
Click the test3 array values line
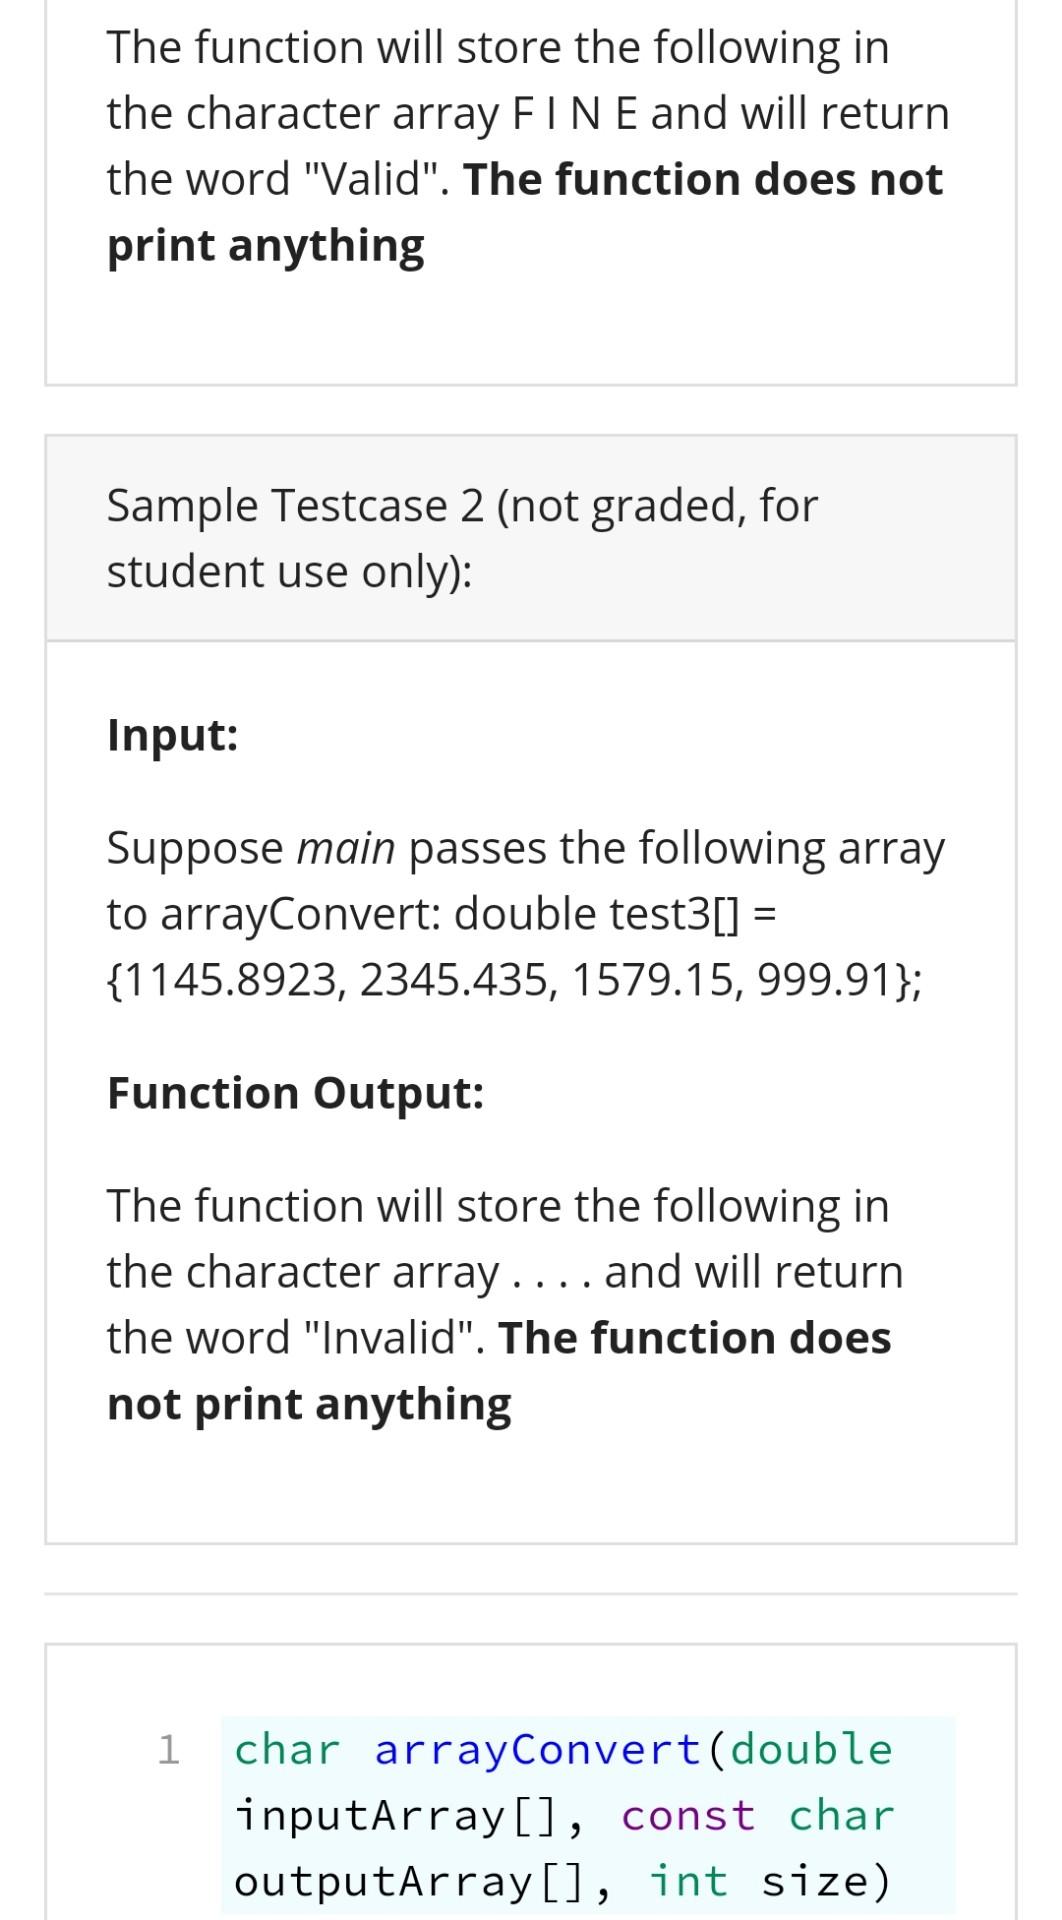point(515,980)
